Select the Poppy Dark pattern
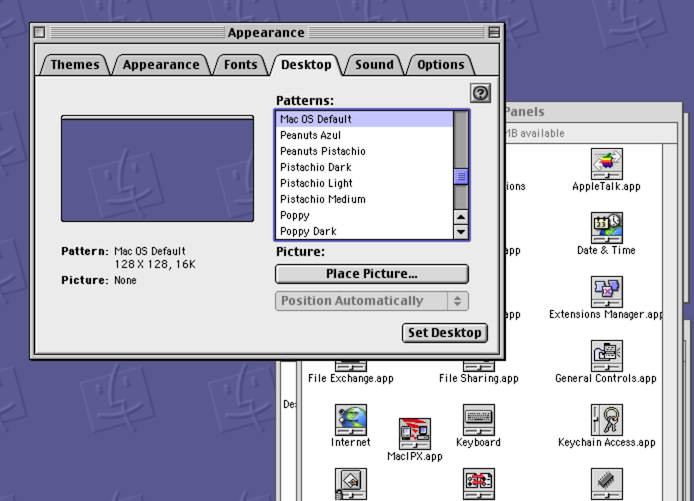 [364, 231]
